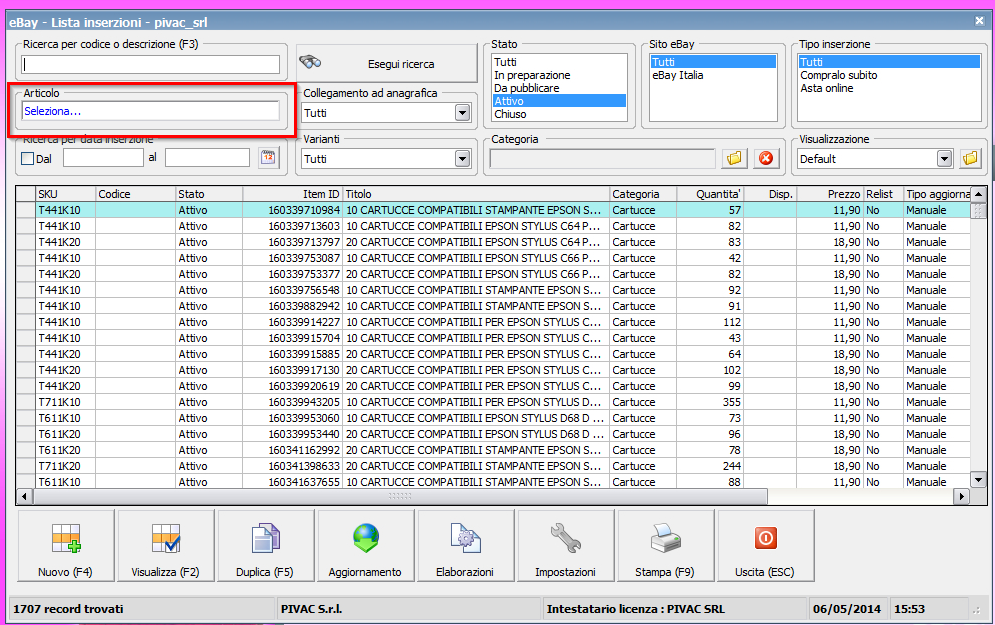
Task: Open Visualizza (F2) for the selected listing
Action: point(166,545)
